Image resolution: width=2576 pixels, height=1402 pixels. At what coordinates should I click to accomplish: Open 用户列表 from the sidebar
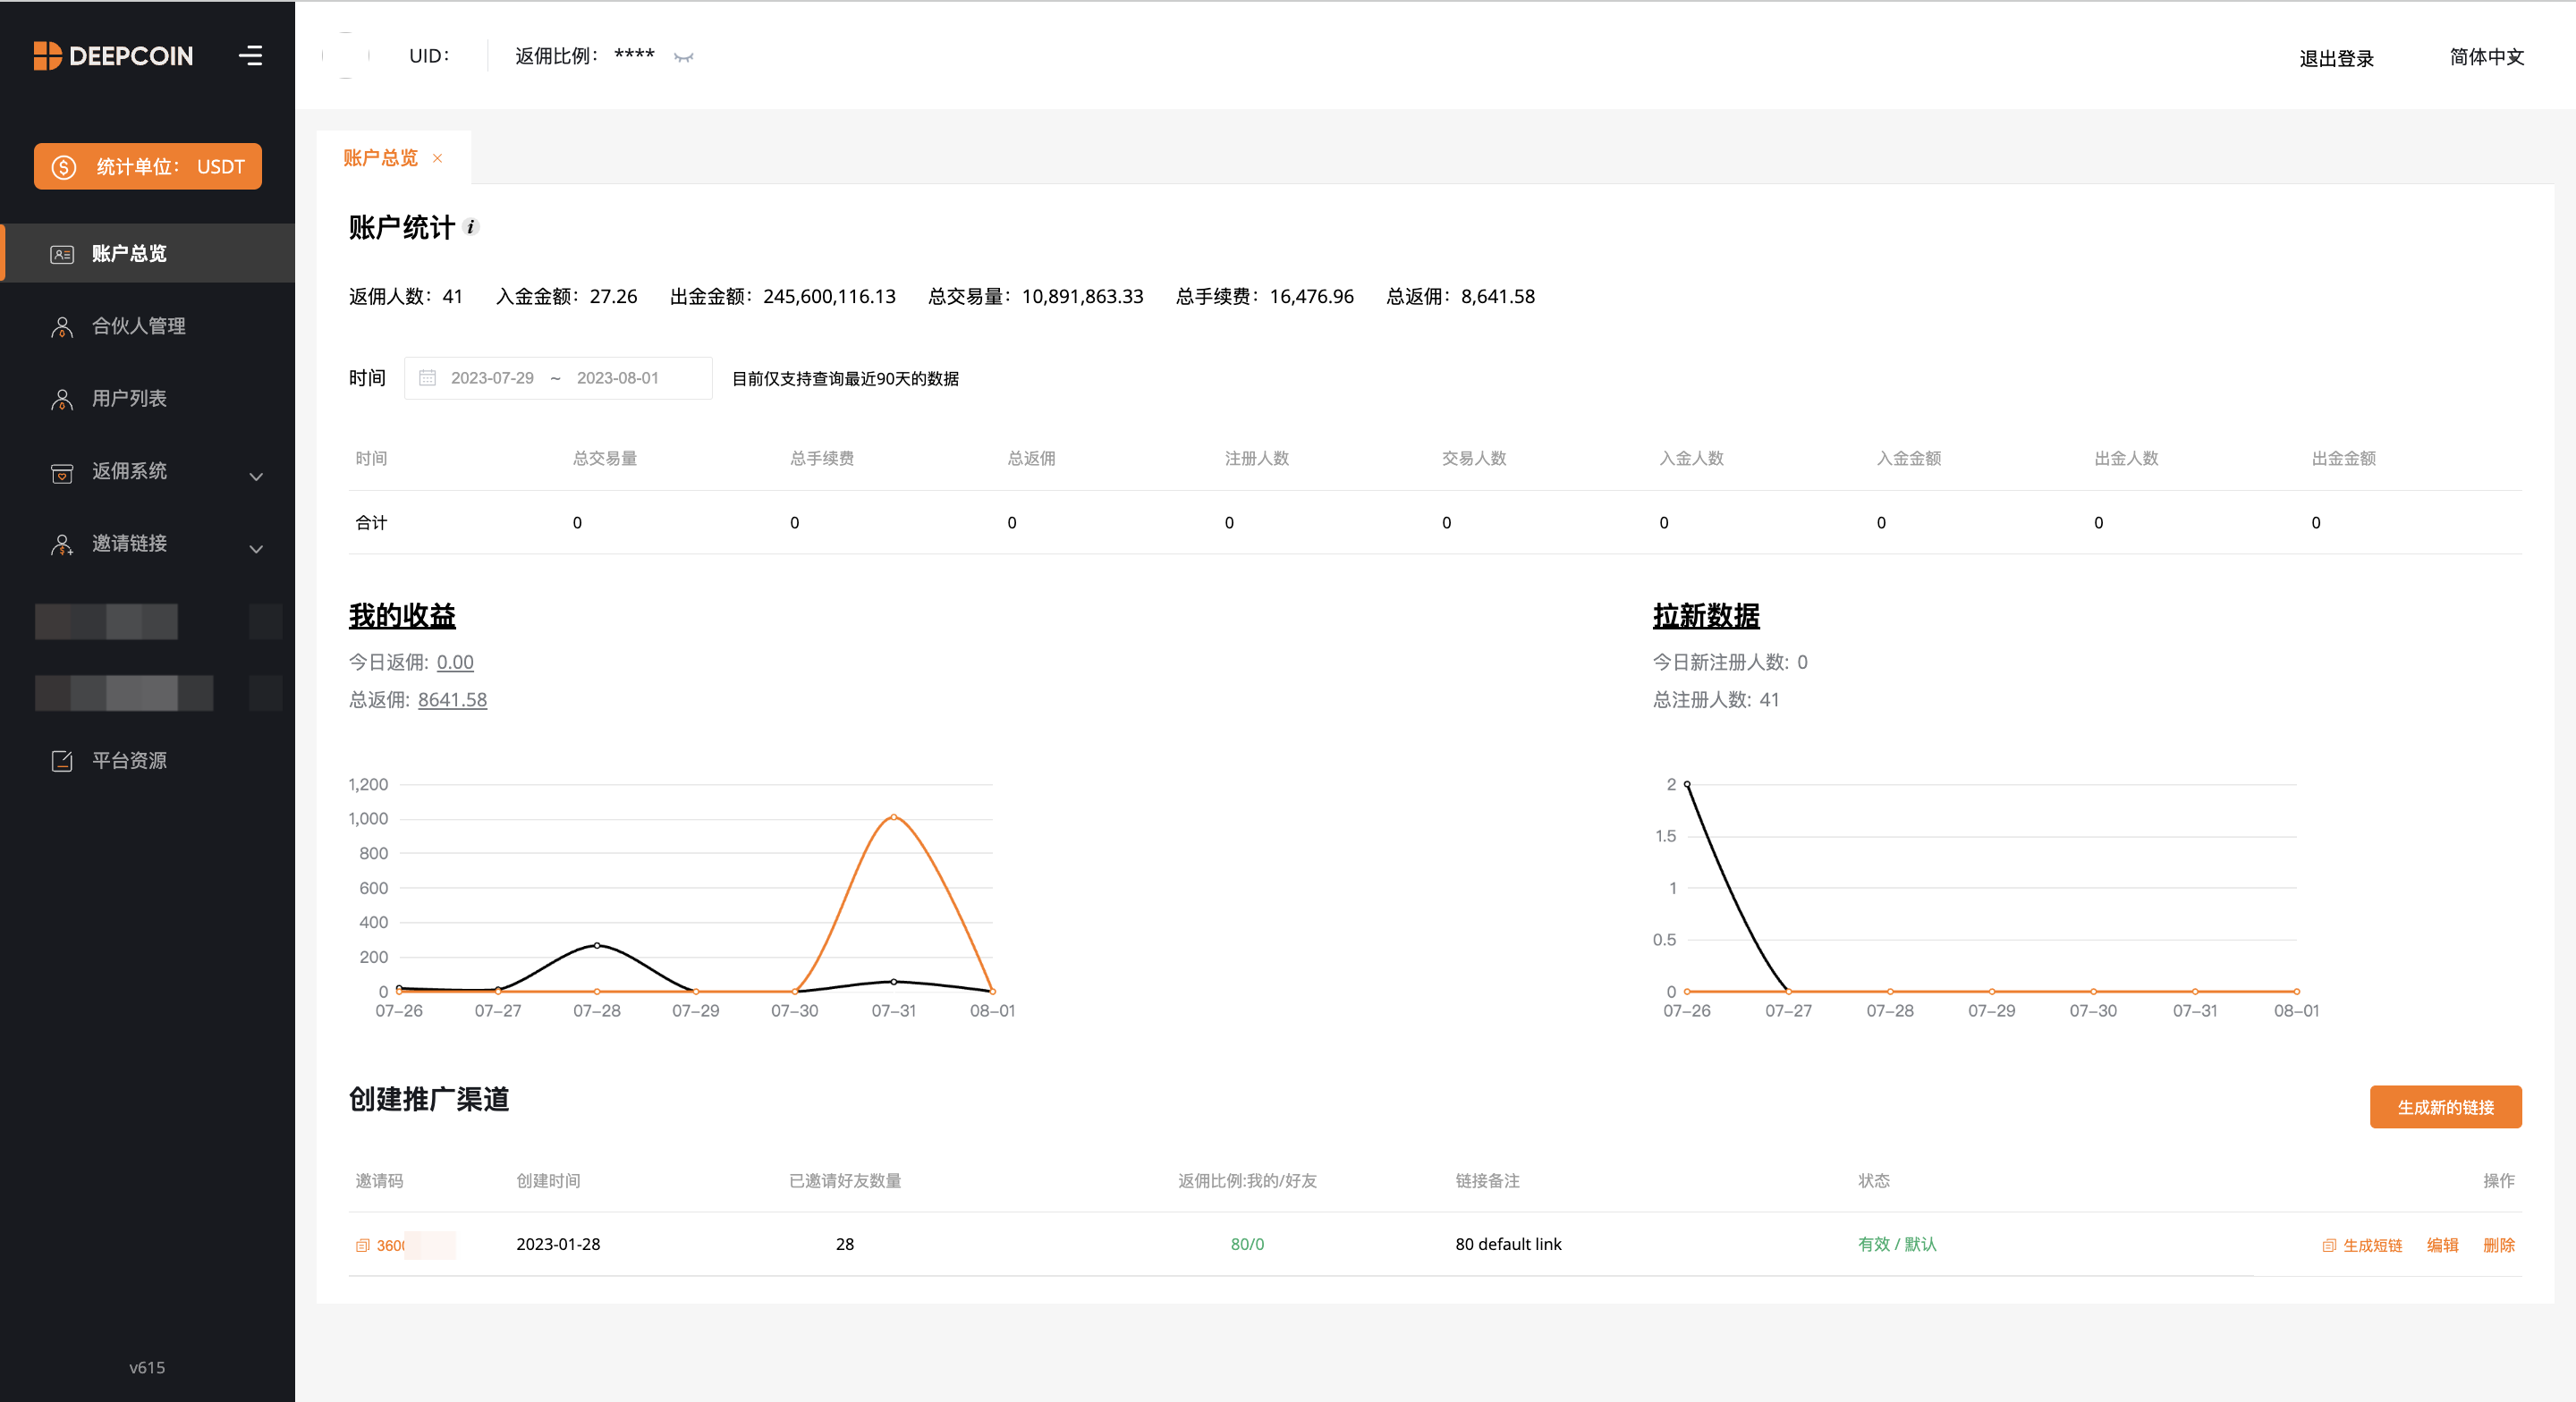click(129, 398)
